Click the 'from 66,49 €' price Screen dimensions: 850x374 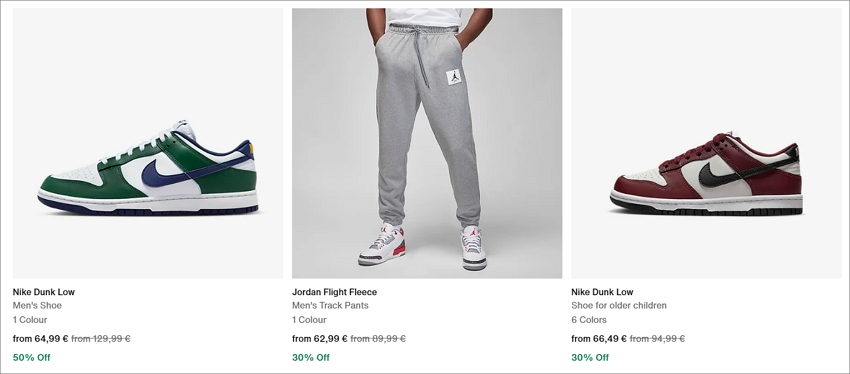point(599,339)
